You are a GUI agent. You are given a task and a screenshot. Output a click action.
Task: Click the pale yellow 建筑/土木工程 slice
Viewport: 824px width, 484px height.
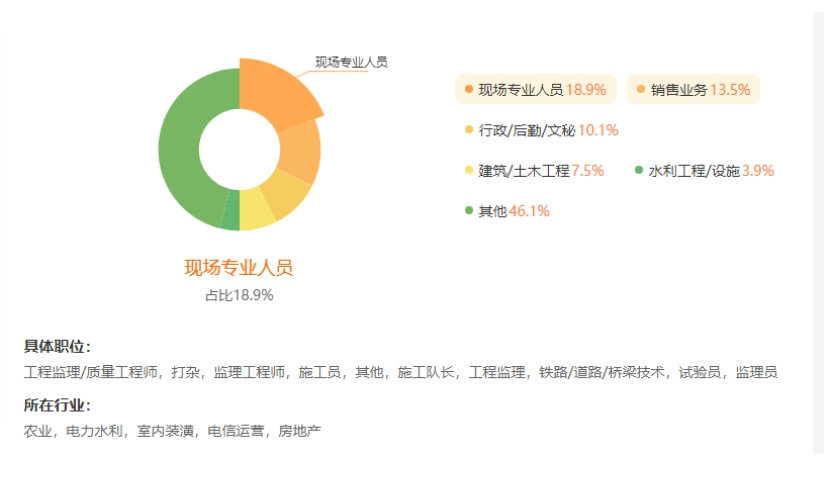[x=255, y=209]
